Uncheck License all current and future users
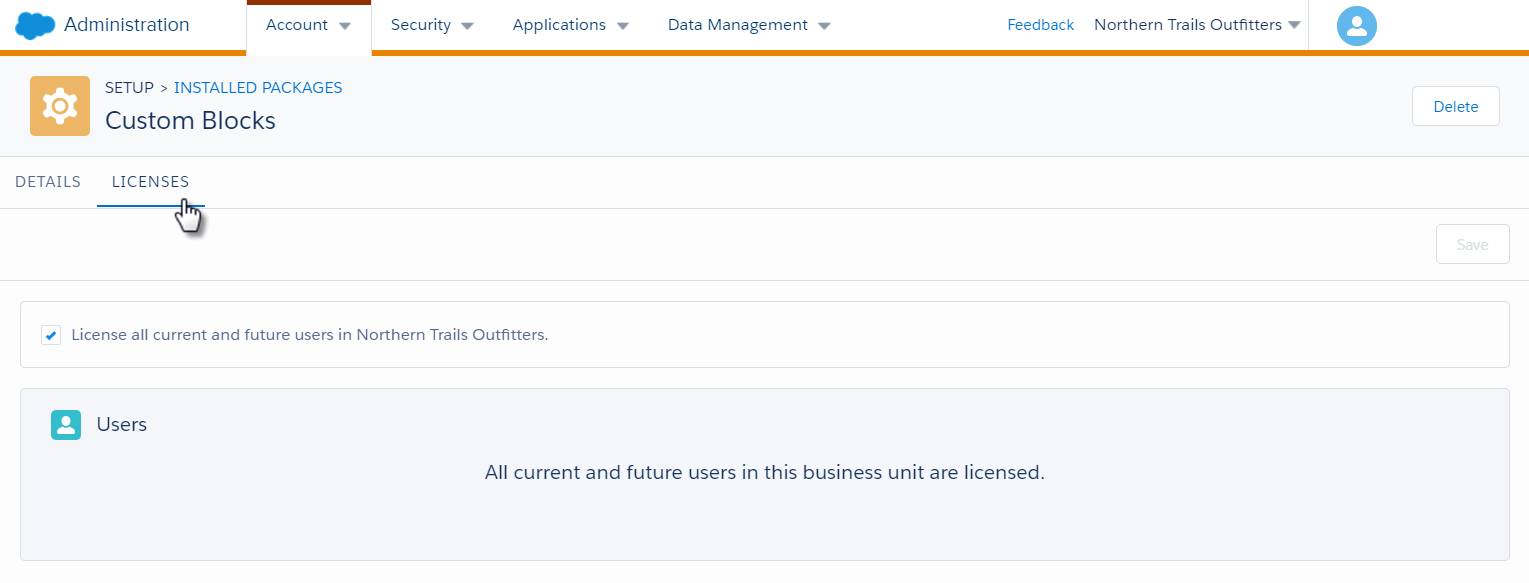This screenshot has width=1529, height=583. point(51,335)
